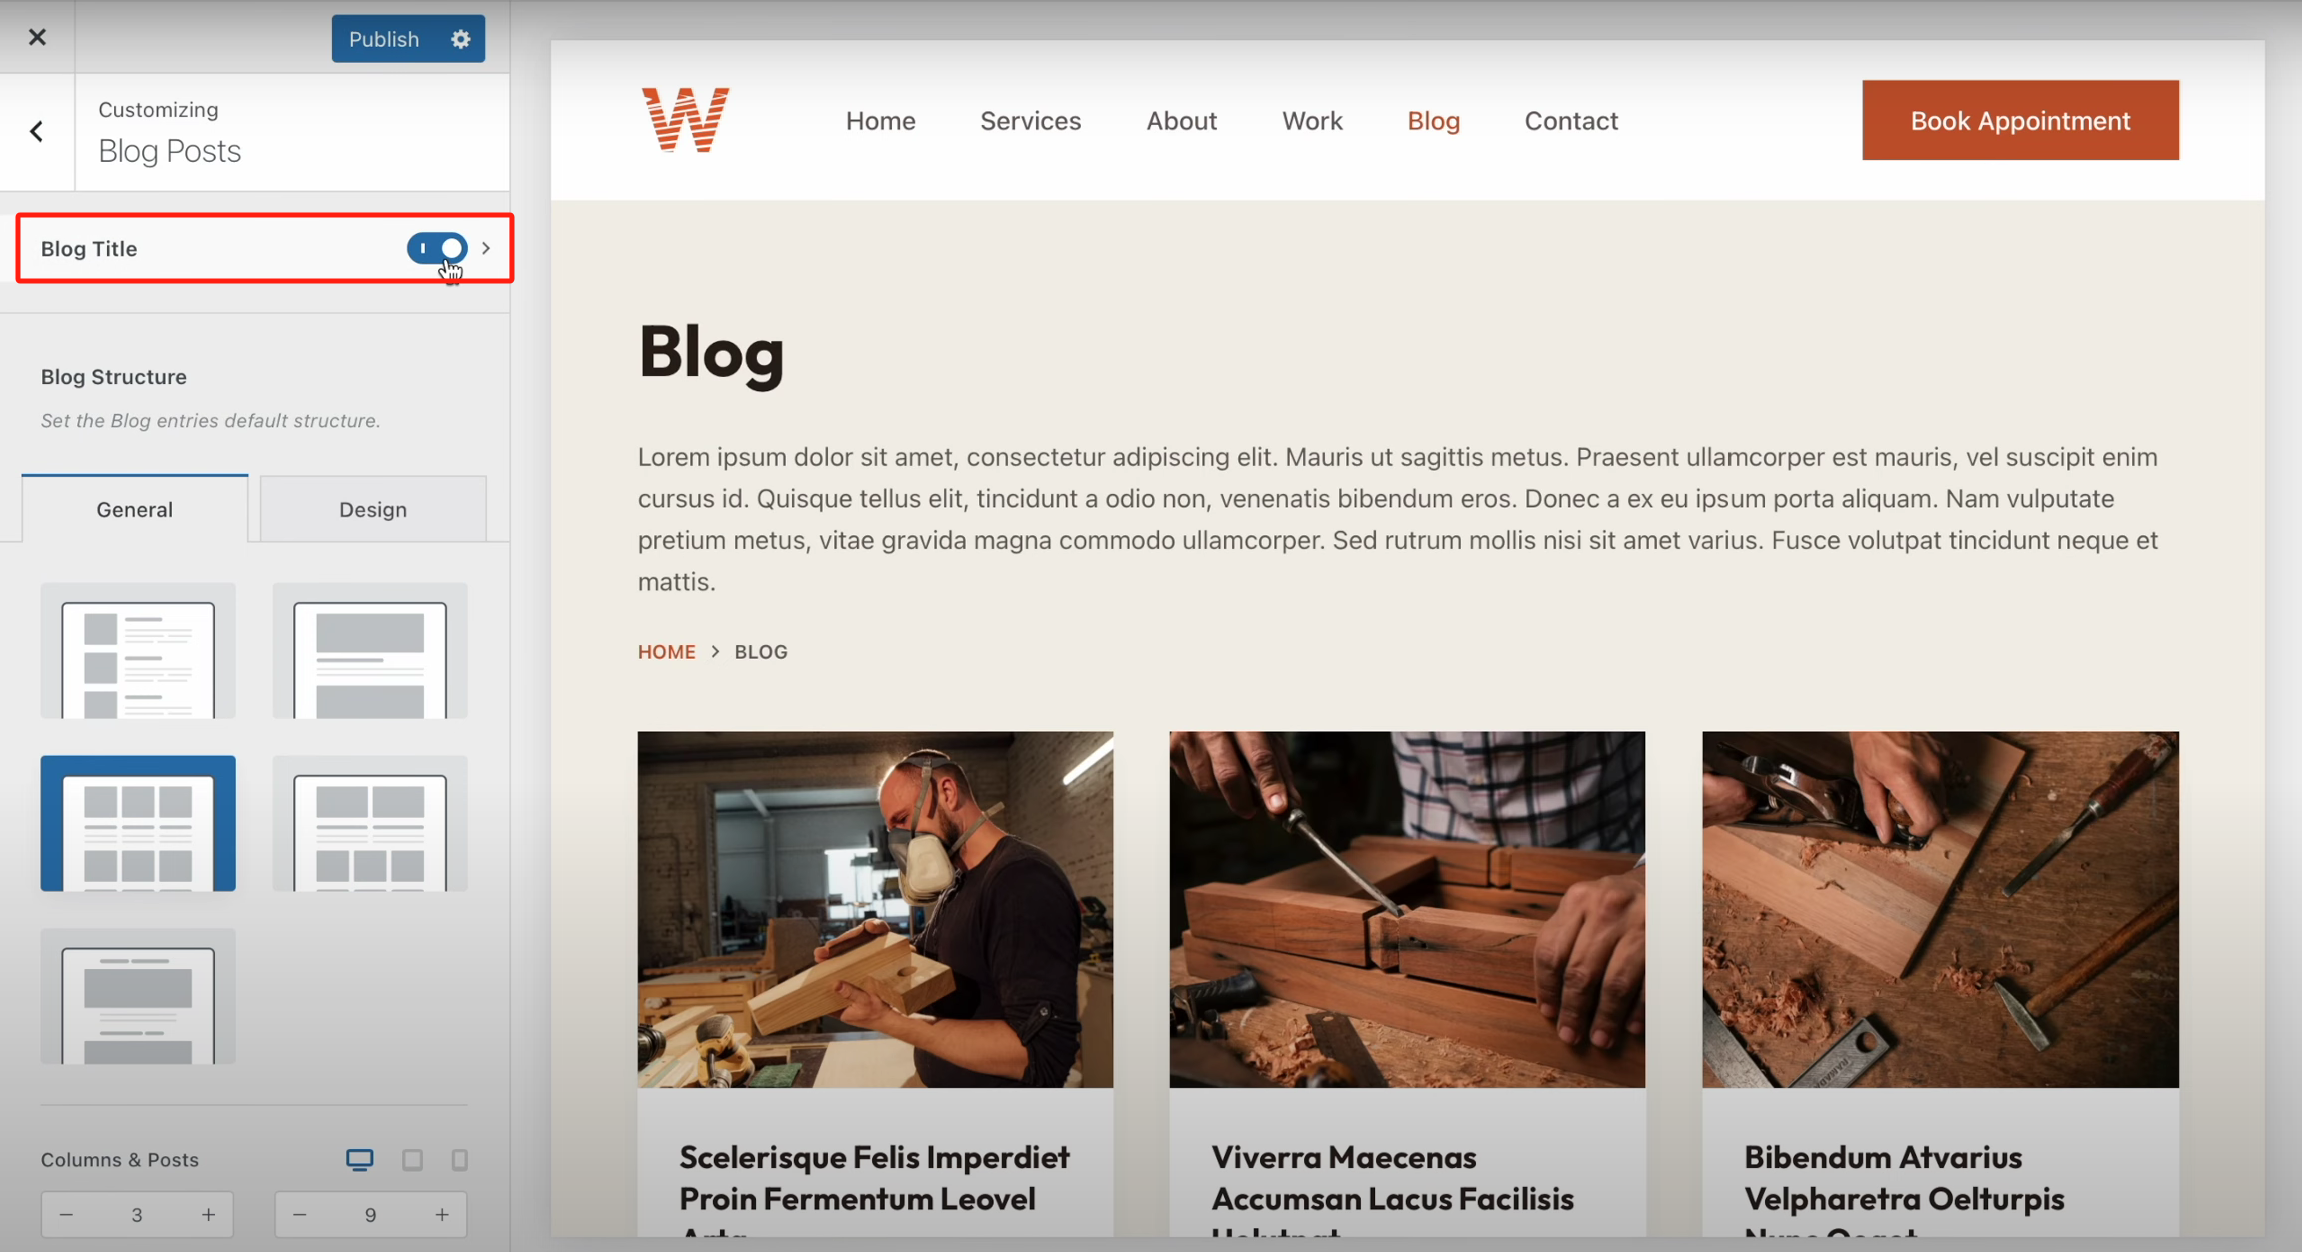Toggle the Blog Title switch
2302x1252 pixels.
[437, 248]
